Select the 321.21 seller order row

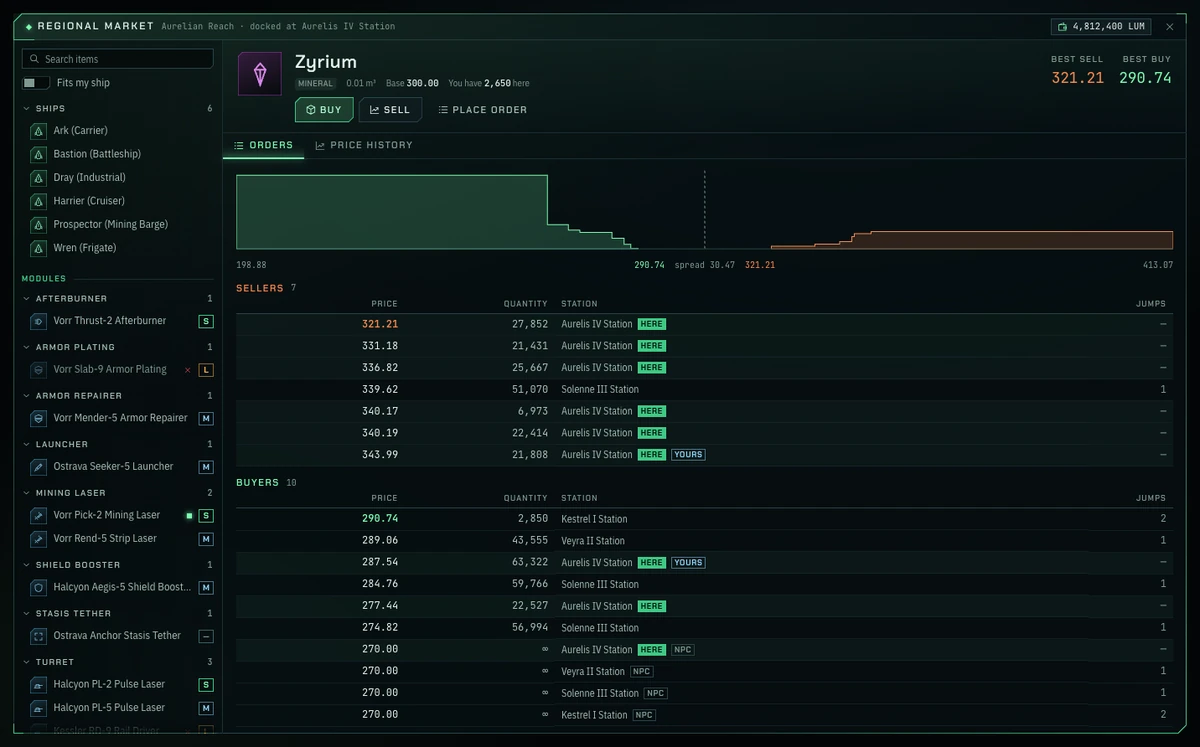(x=704, y=324)
